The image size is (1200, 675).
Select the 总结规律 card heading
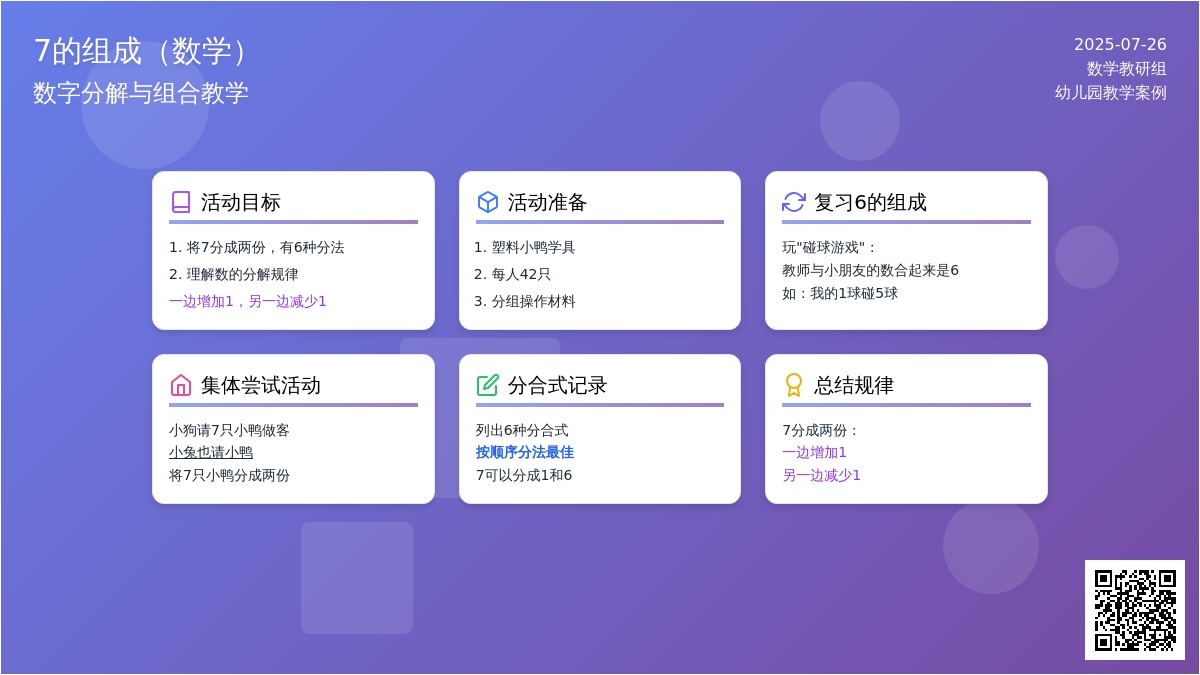click(x=854, y=385)
